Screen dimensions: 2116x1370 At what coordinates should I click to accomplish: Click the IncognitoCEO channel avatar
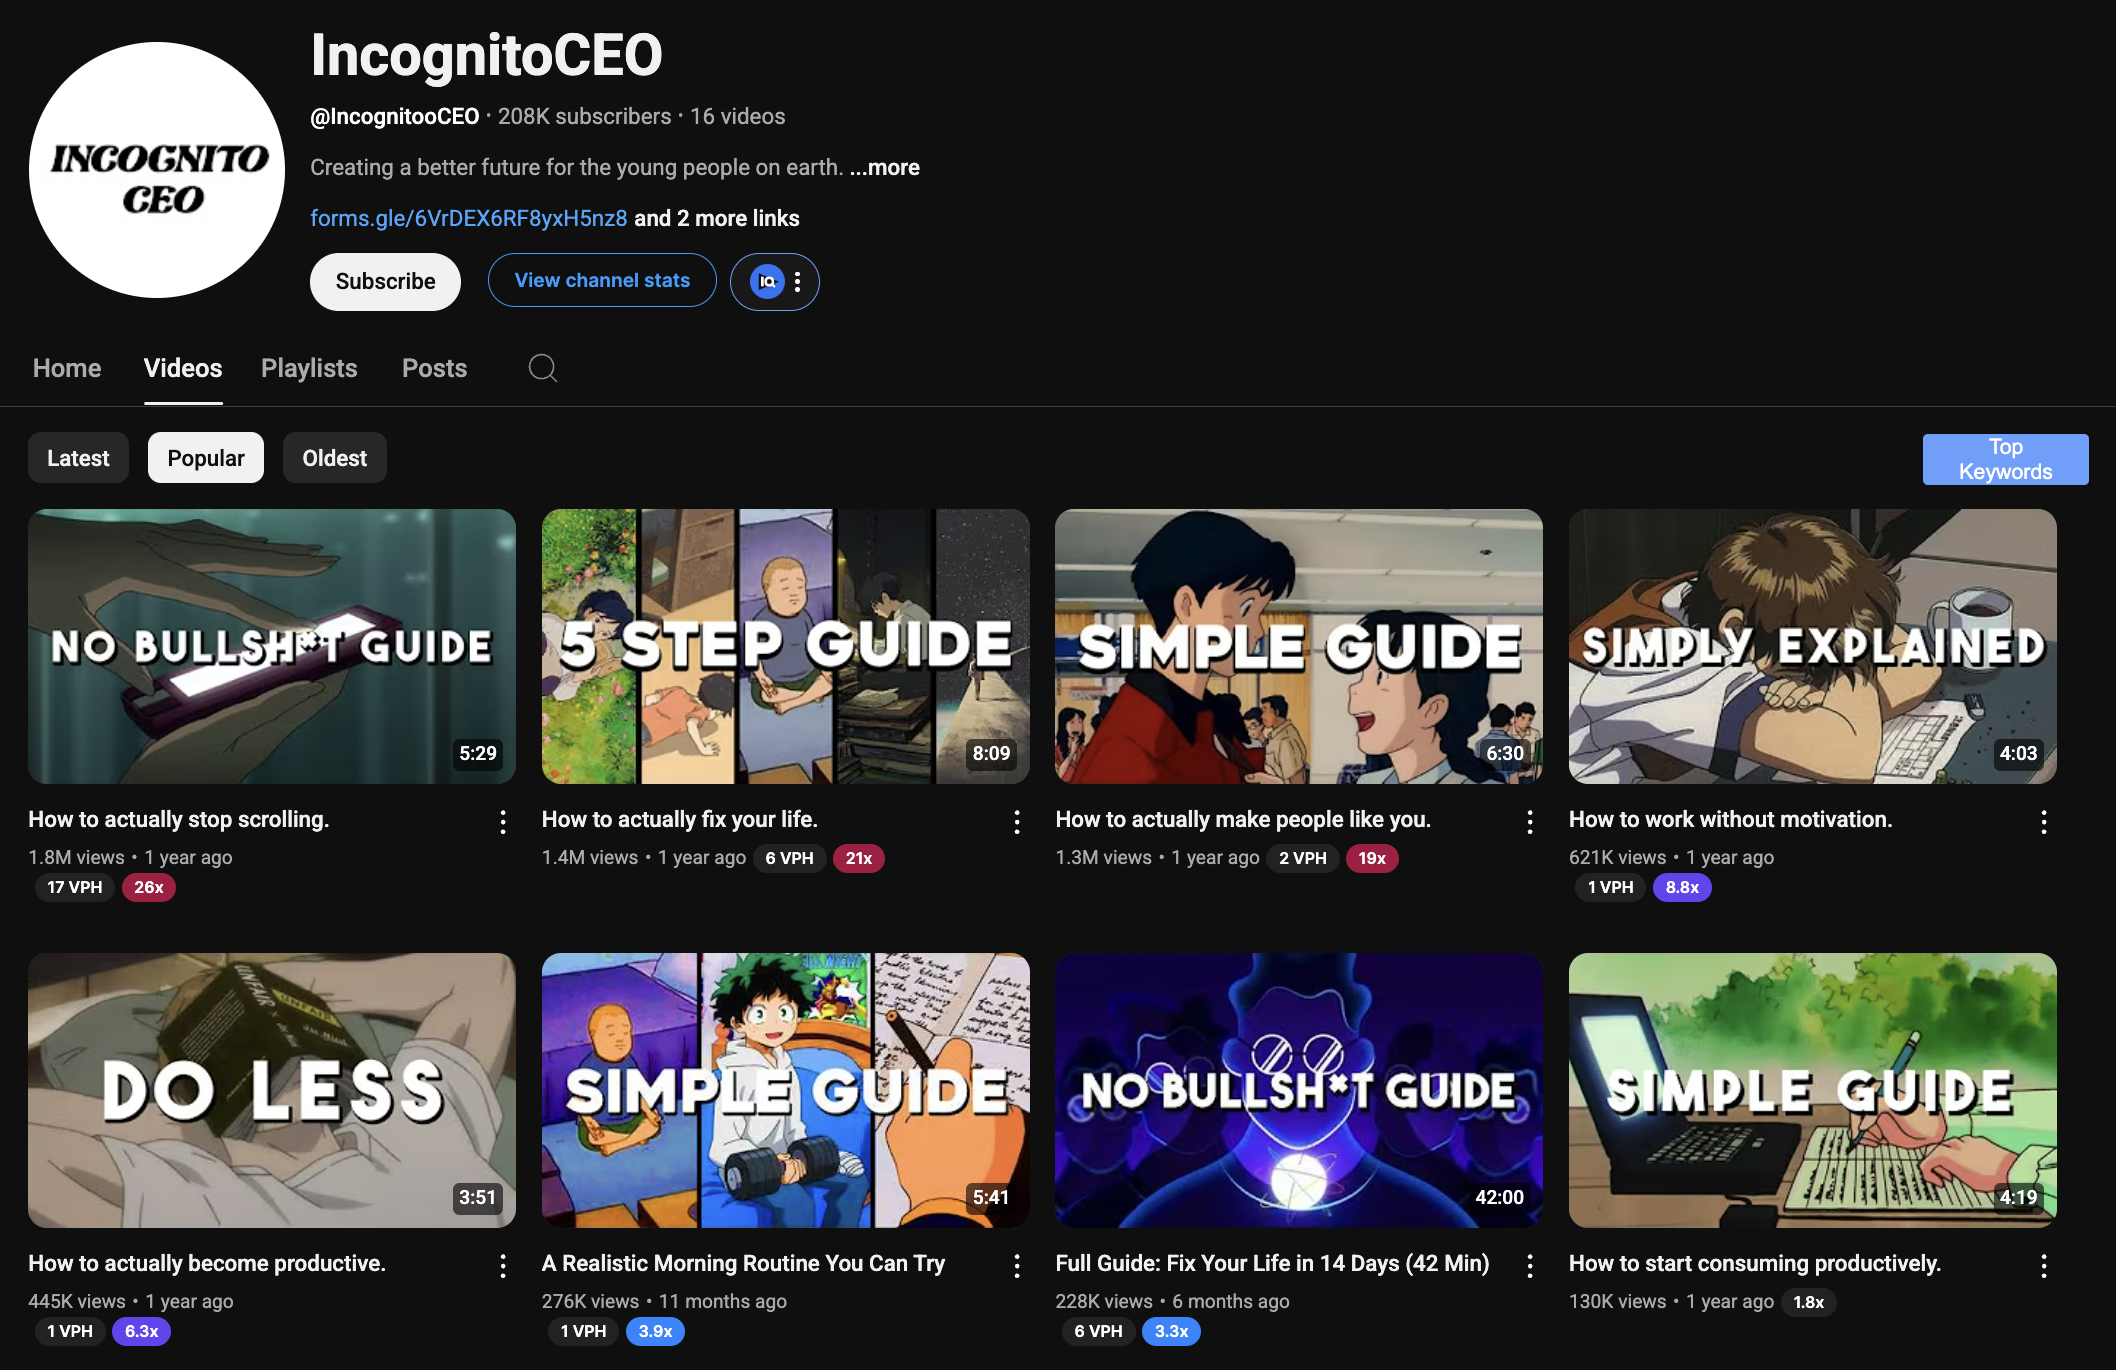pos(157,170)
